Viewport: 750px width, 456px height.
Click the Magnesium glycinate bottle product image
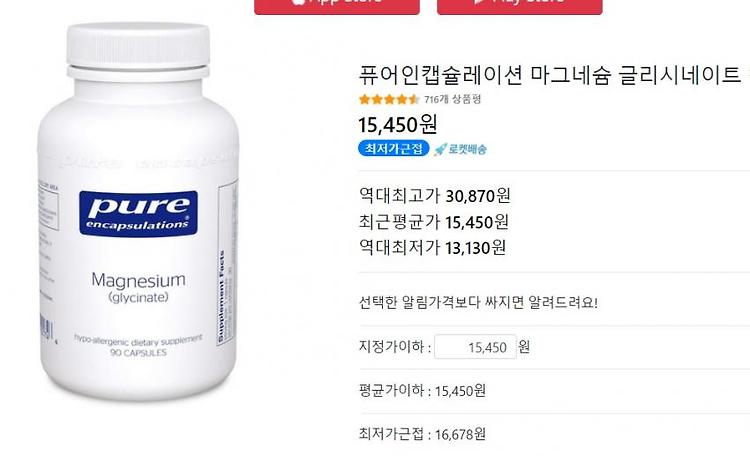pyautogui.click(x=138, y=211)
